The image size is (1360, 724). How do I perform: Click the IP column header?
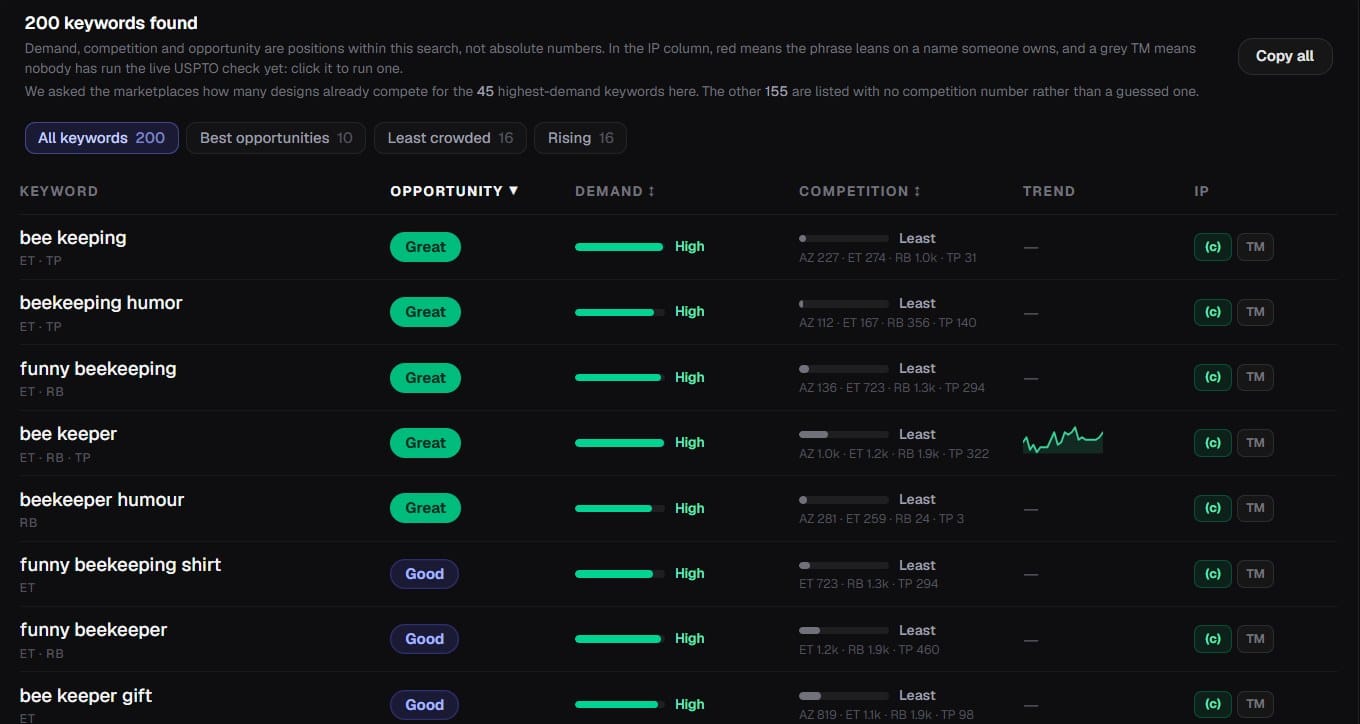tap(1201, 191)
